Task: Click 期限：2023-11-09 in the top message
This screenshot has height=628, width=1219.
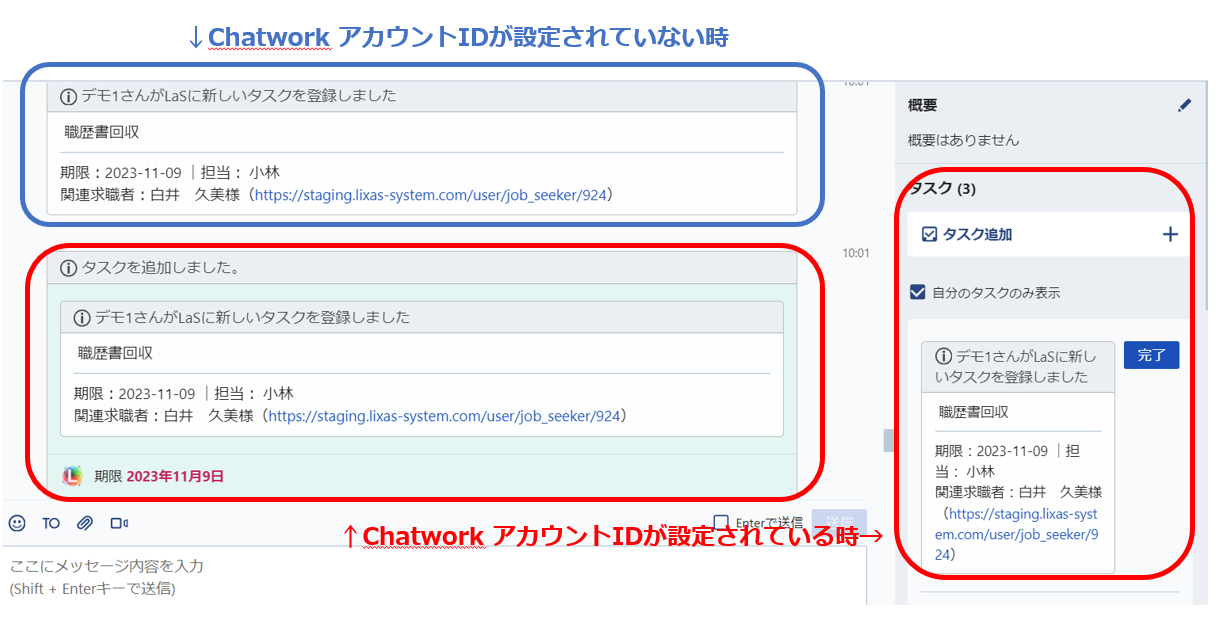Action: (120, 172)
